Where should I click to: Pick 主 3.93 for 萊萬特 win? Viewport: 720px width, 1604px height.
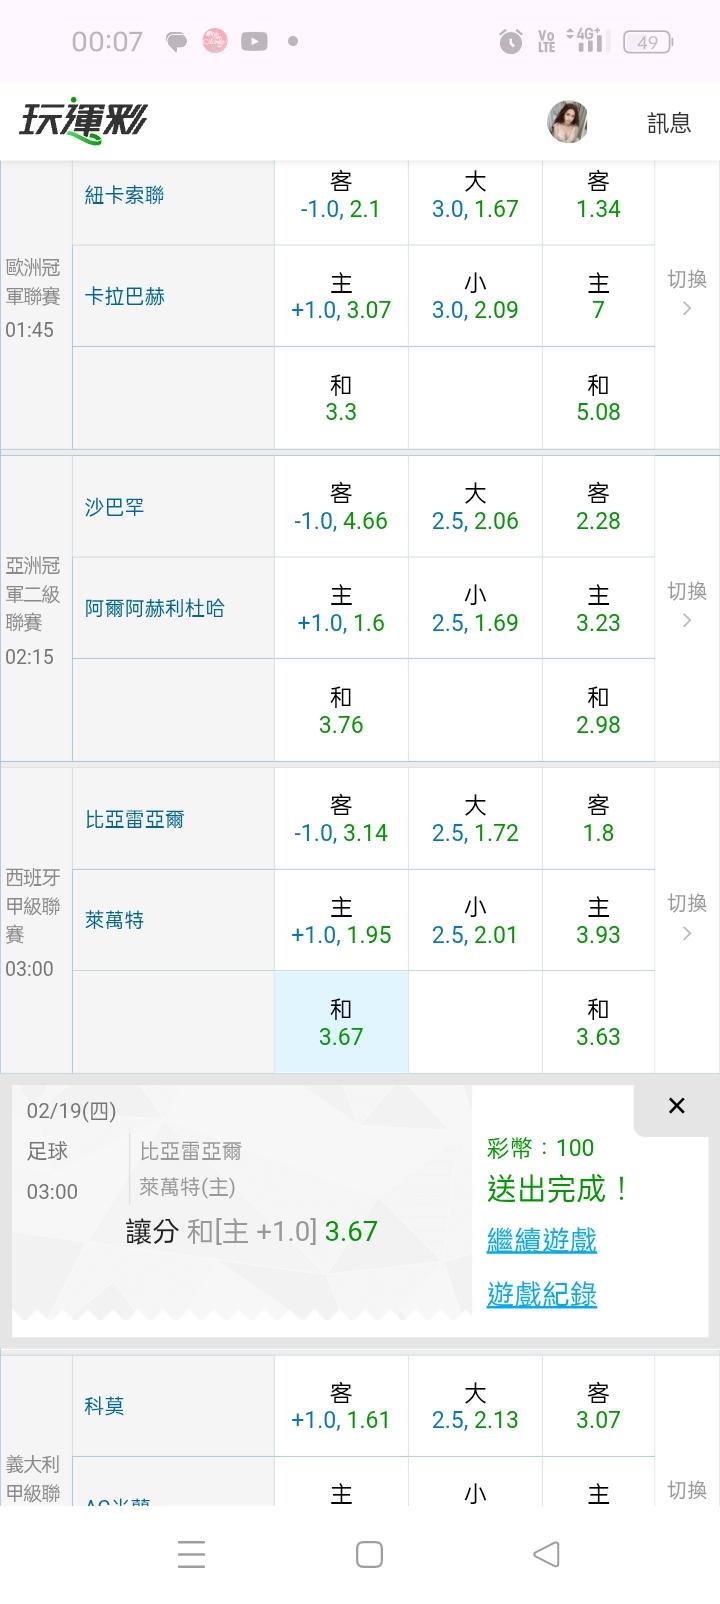click(598, 920)
